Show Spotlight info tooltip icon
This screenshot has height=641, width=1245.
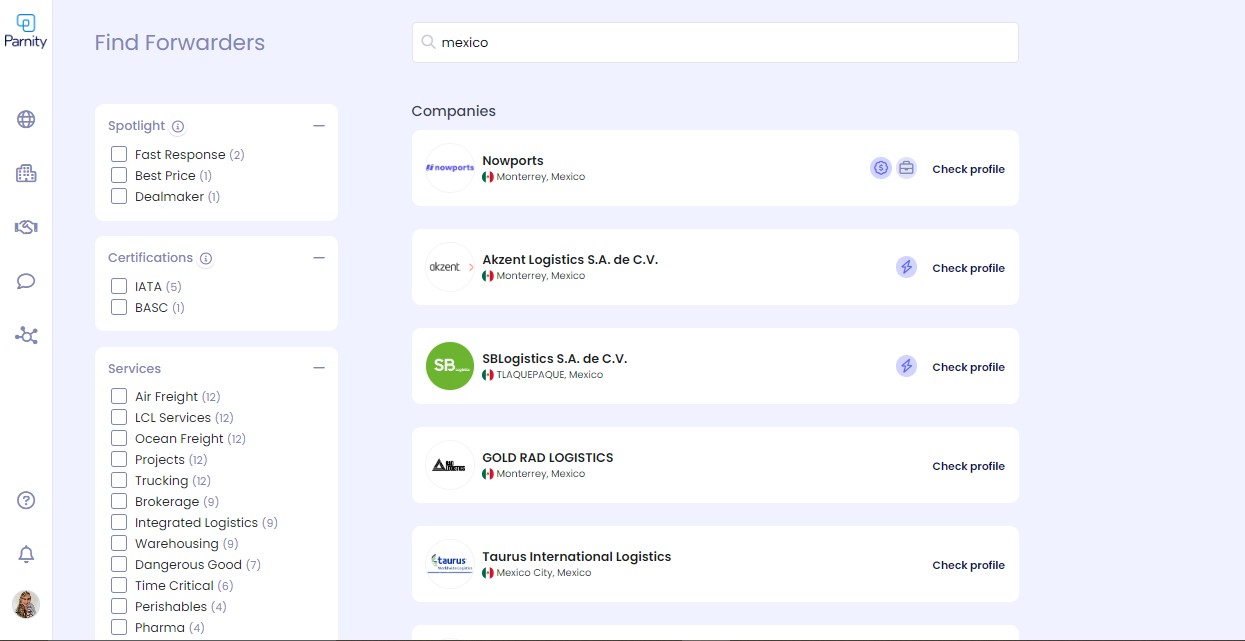[178, 126]
